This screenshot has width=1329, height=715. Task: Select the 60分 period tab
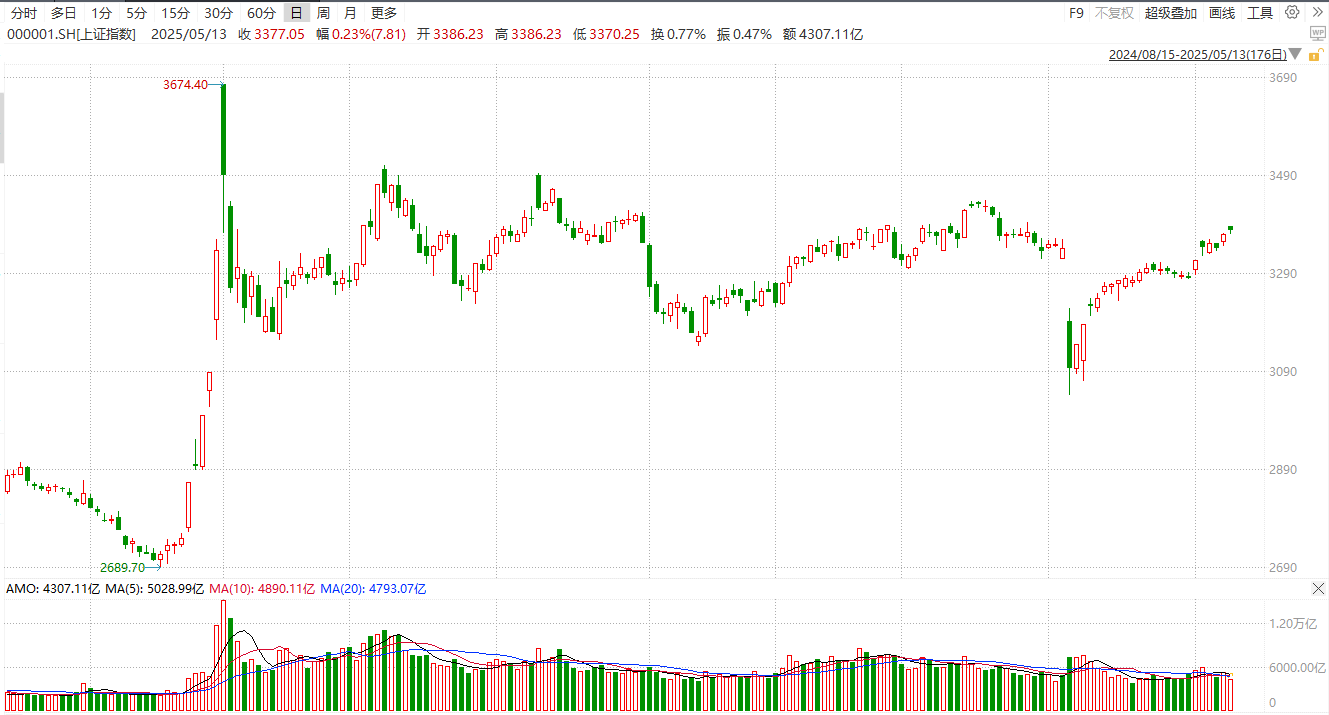click(261, 13)
